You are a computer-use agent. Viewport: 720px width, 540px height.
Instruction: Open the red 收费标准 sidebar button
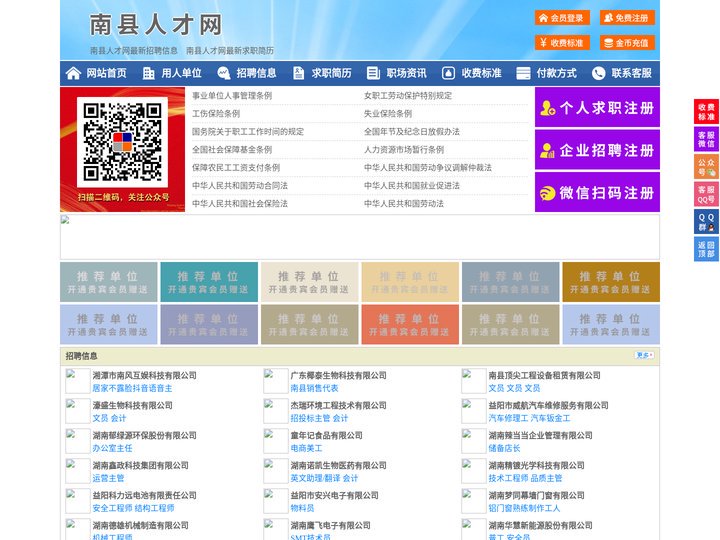tap(706, 112)
